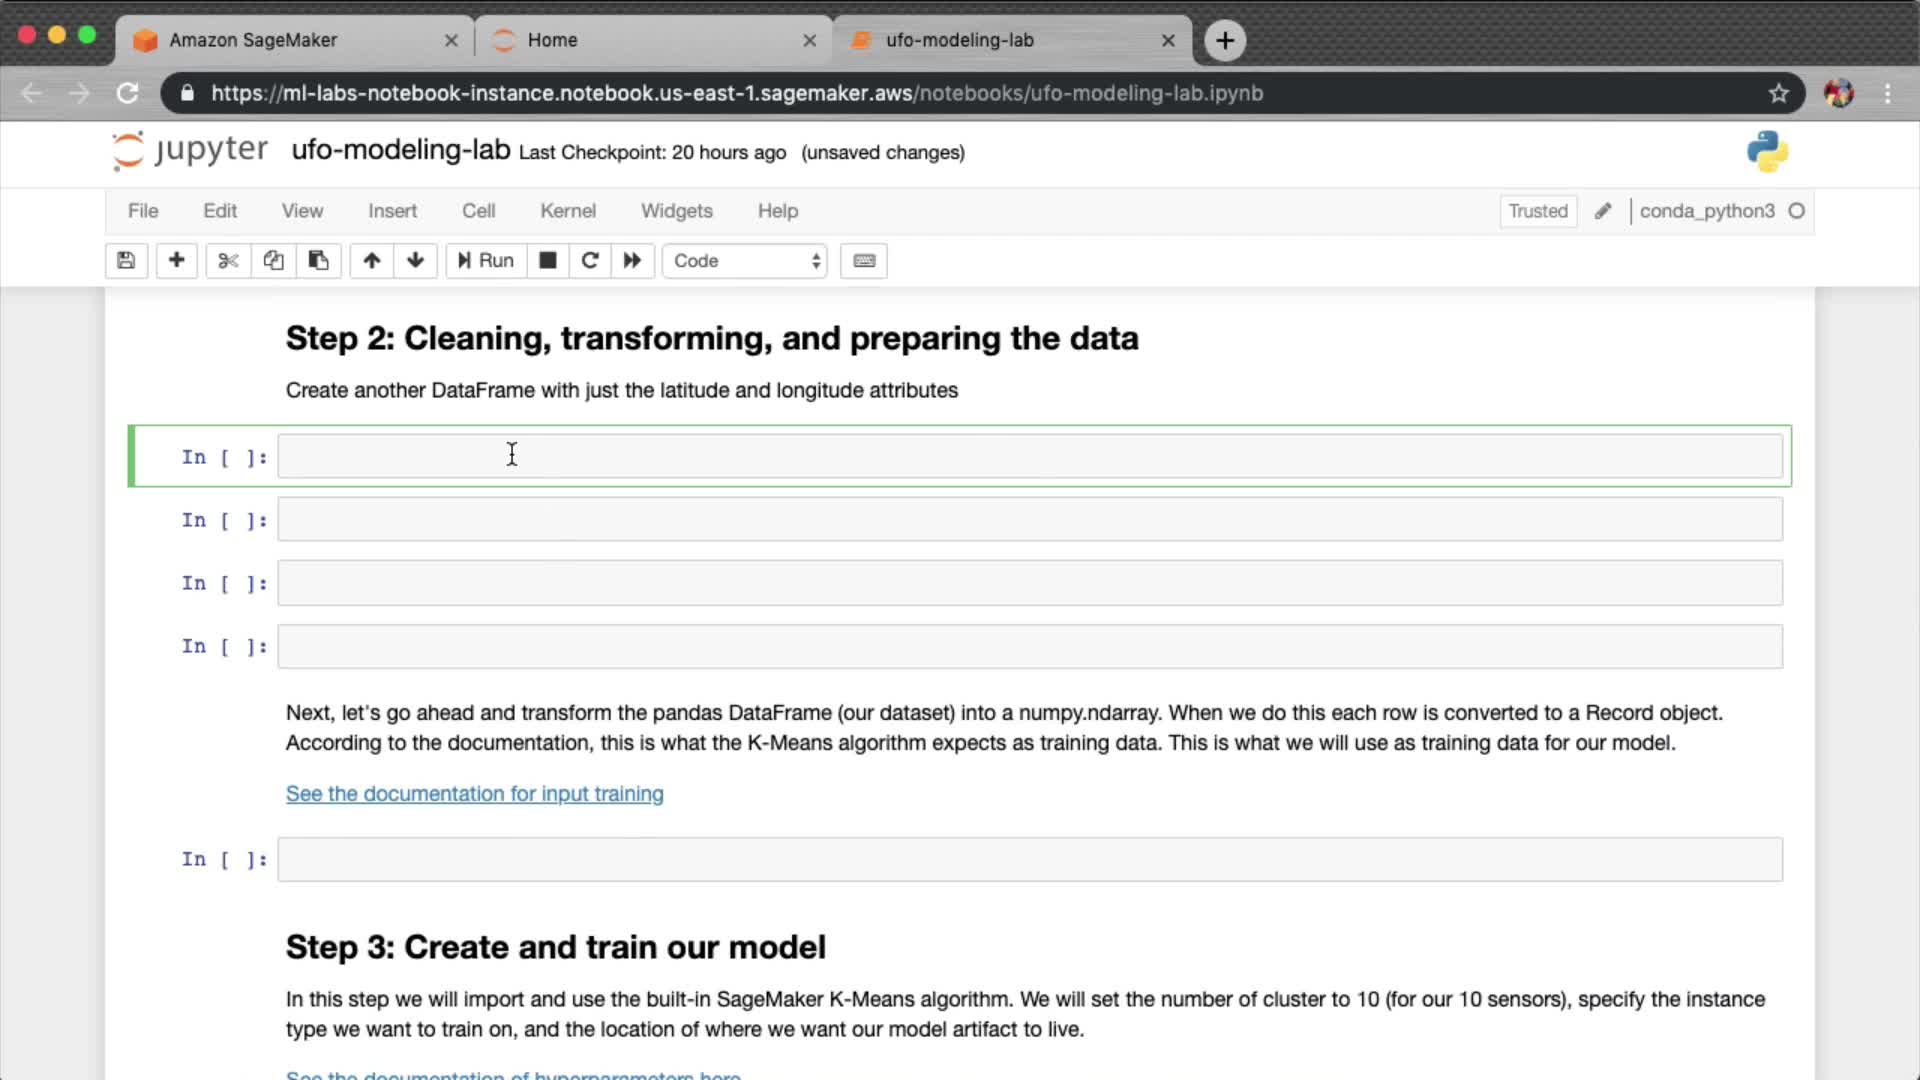Viewport: 1920px width, 1080px height.
Task: Toggle the Trusted notebook indicator
Action: click(x=1538, y=211)
